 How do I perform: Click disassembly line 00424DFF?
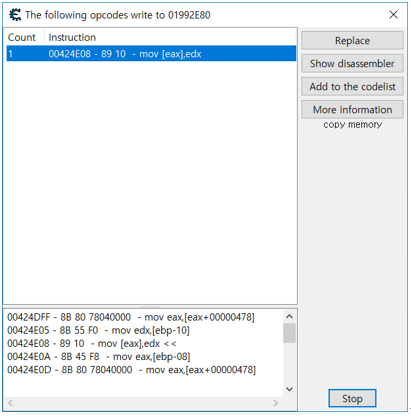131,317
